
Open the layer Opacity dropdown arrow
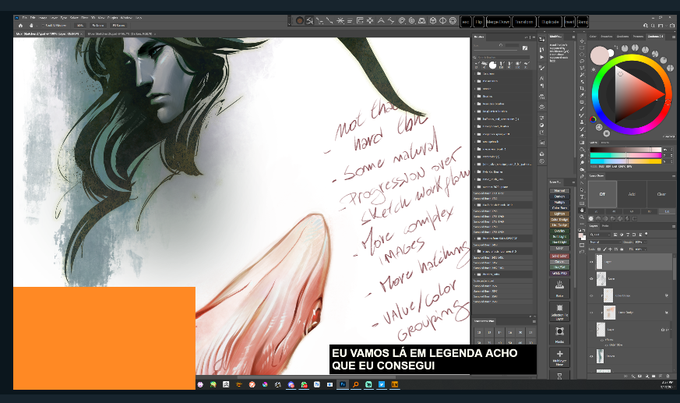645,242
